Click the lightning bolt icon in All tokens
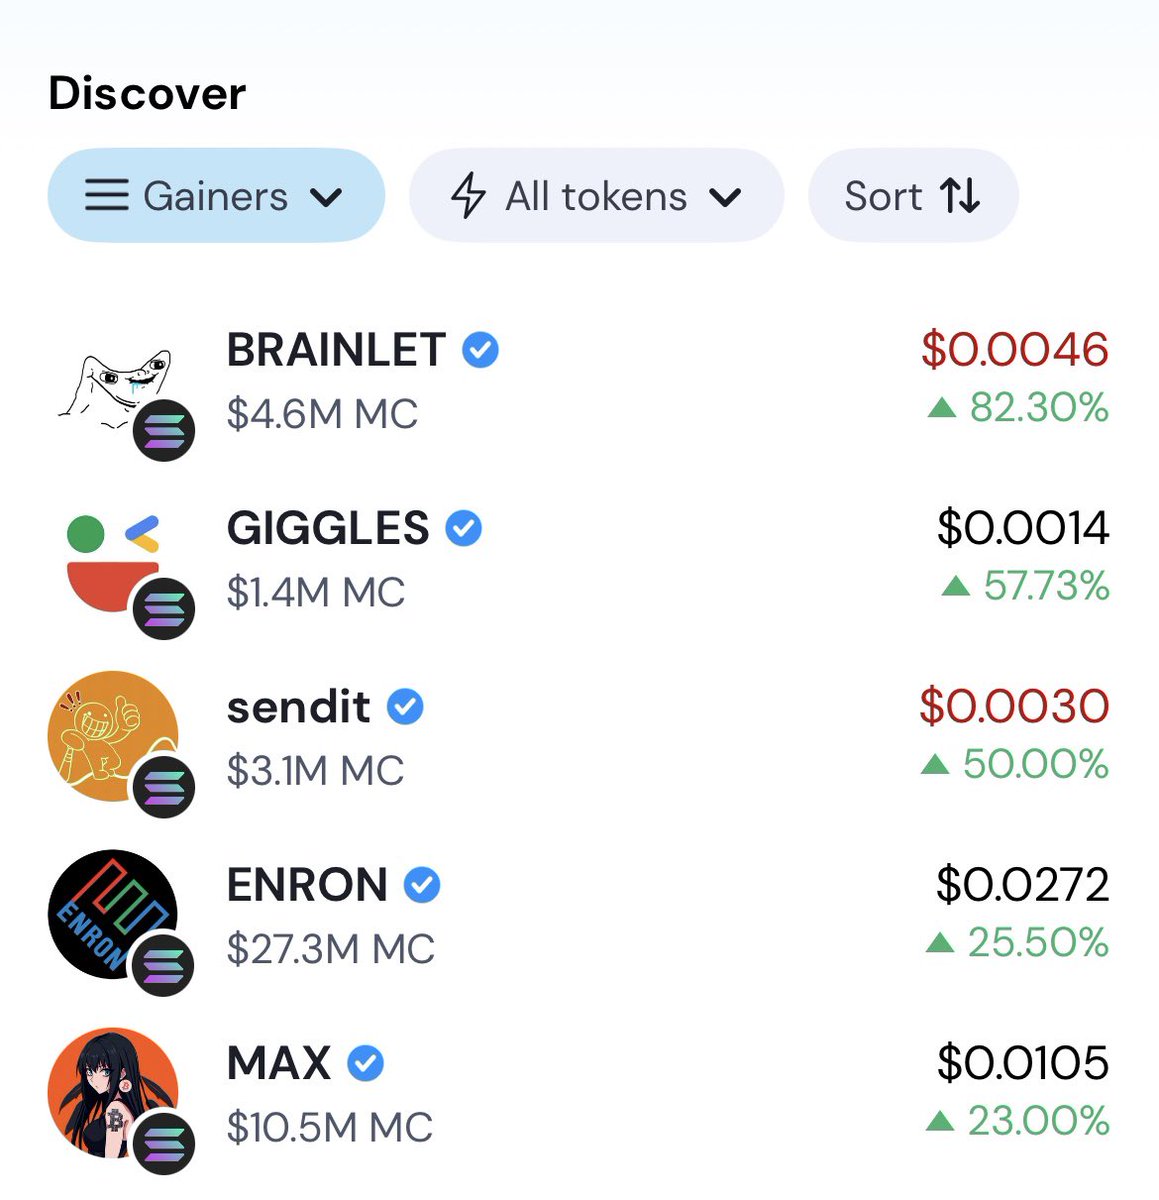The height and width of the screenshot is (1200, 1159). [468, 196]
